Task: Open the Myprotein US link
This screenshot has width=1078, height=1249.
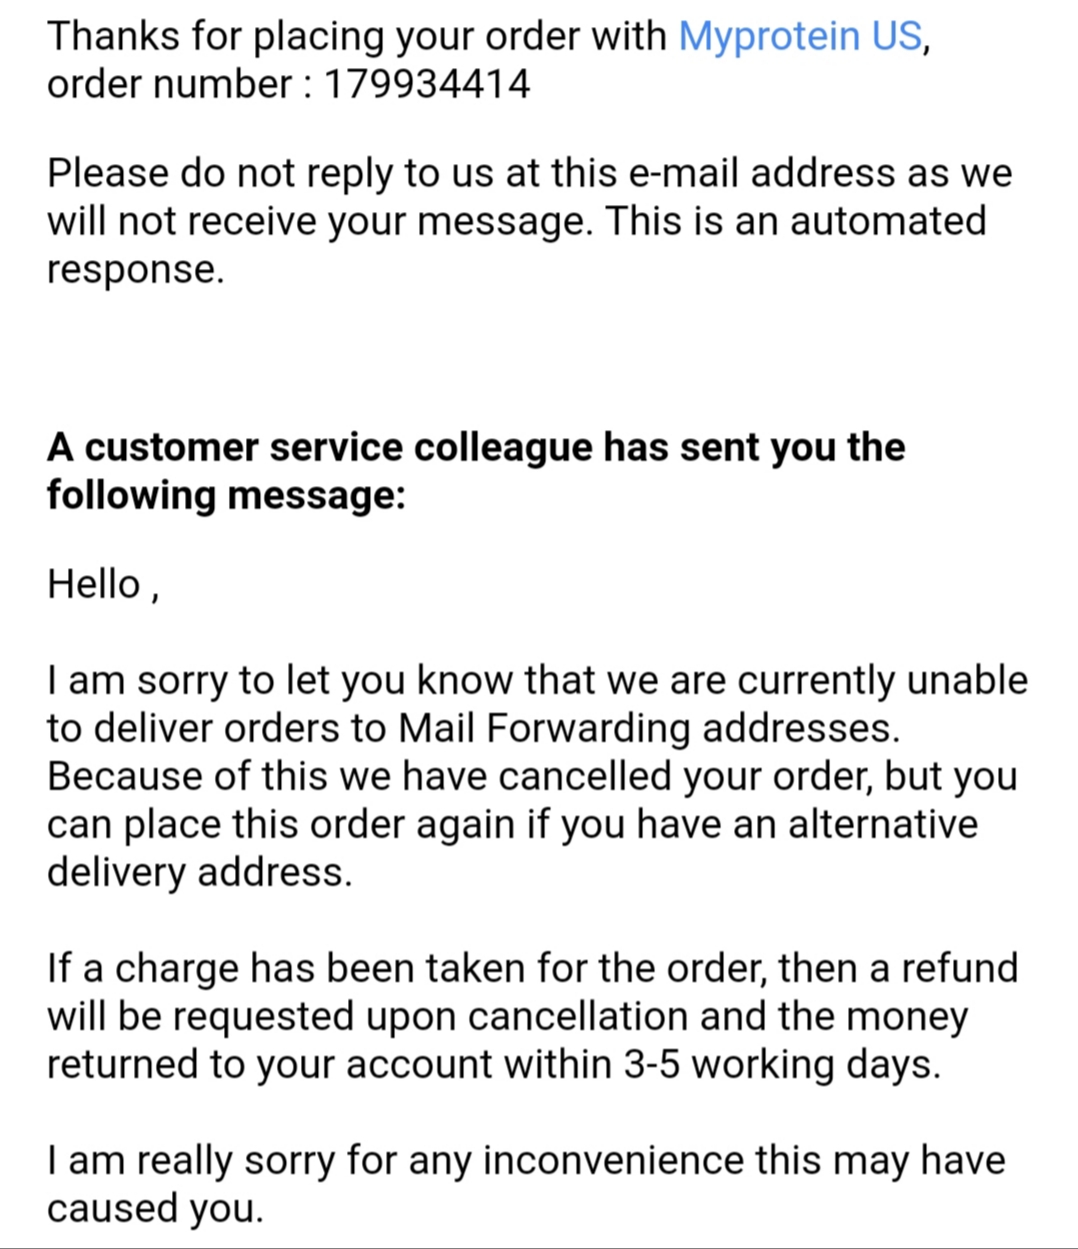Action: (x=799, y=36)
